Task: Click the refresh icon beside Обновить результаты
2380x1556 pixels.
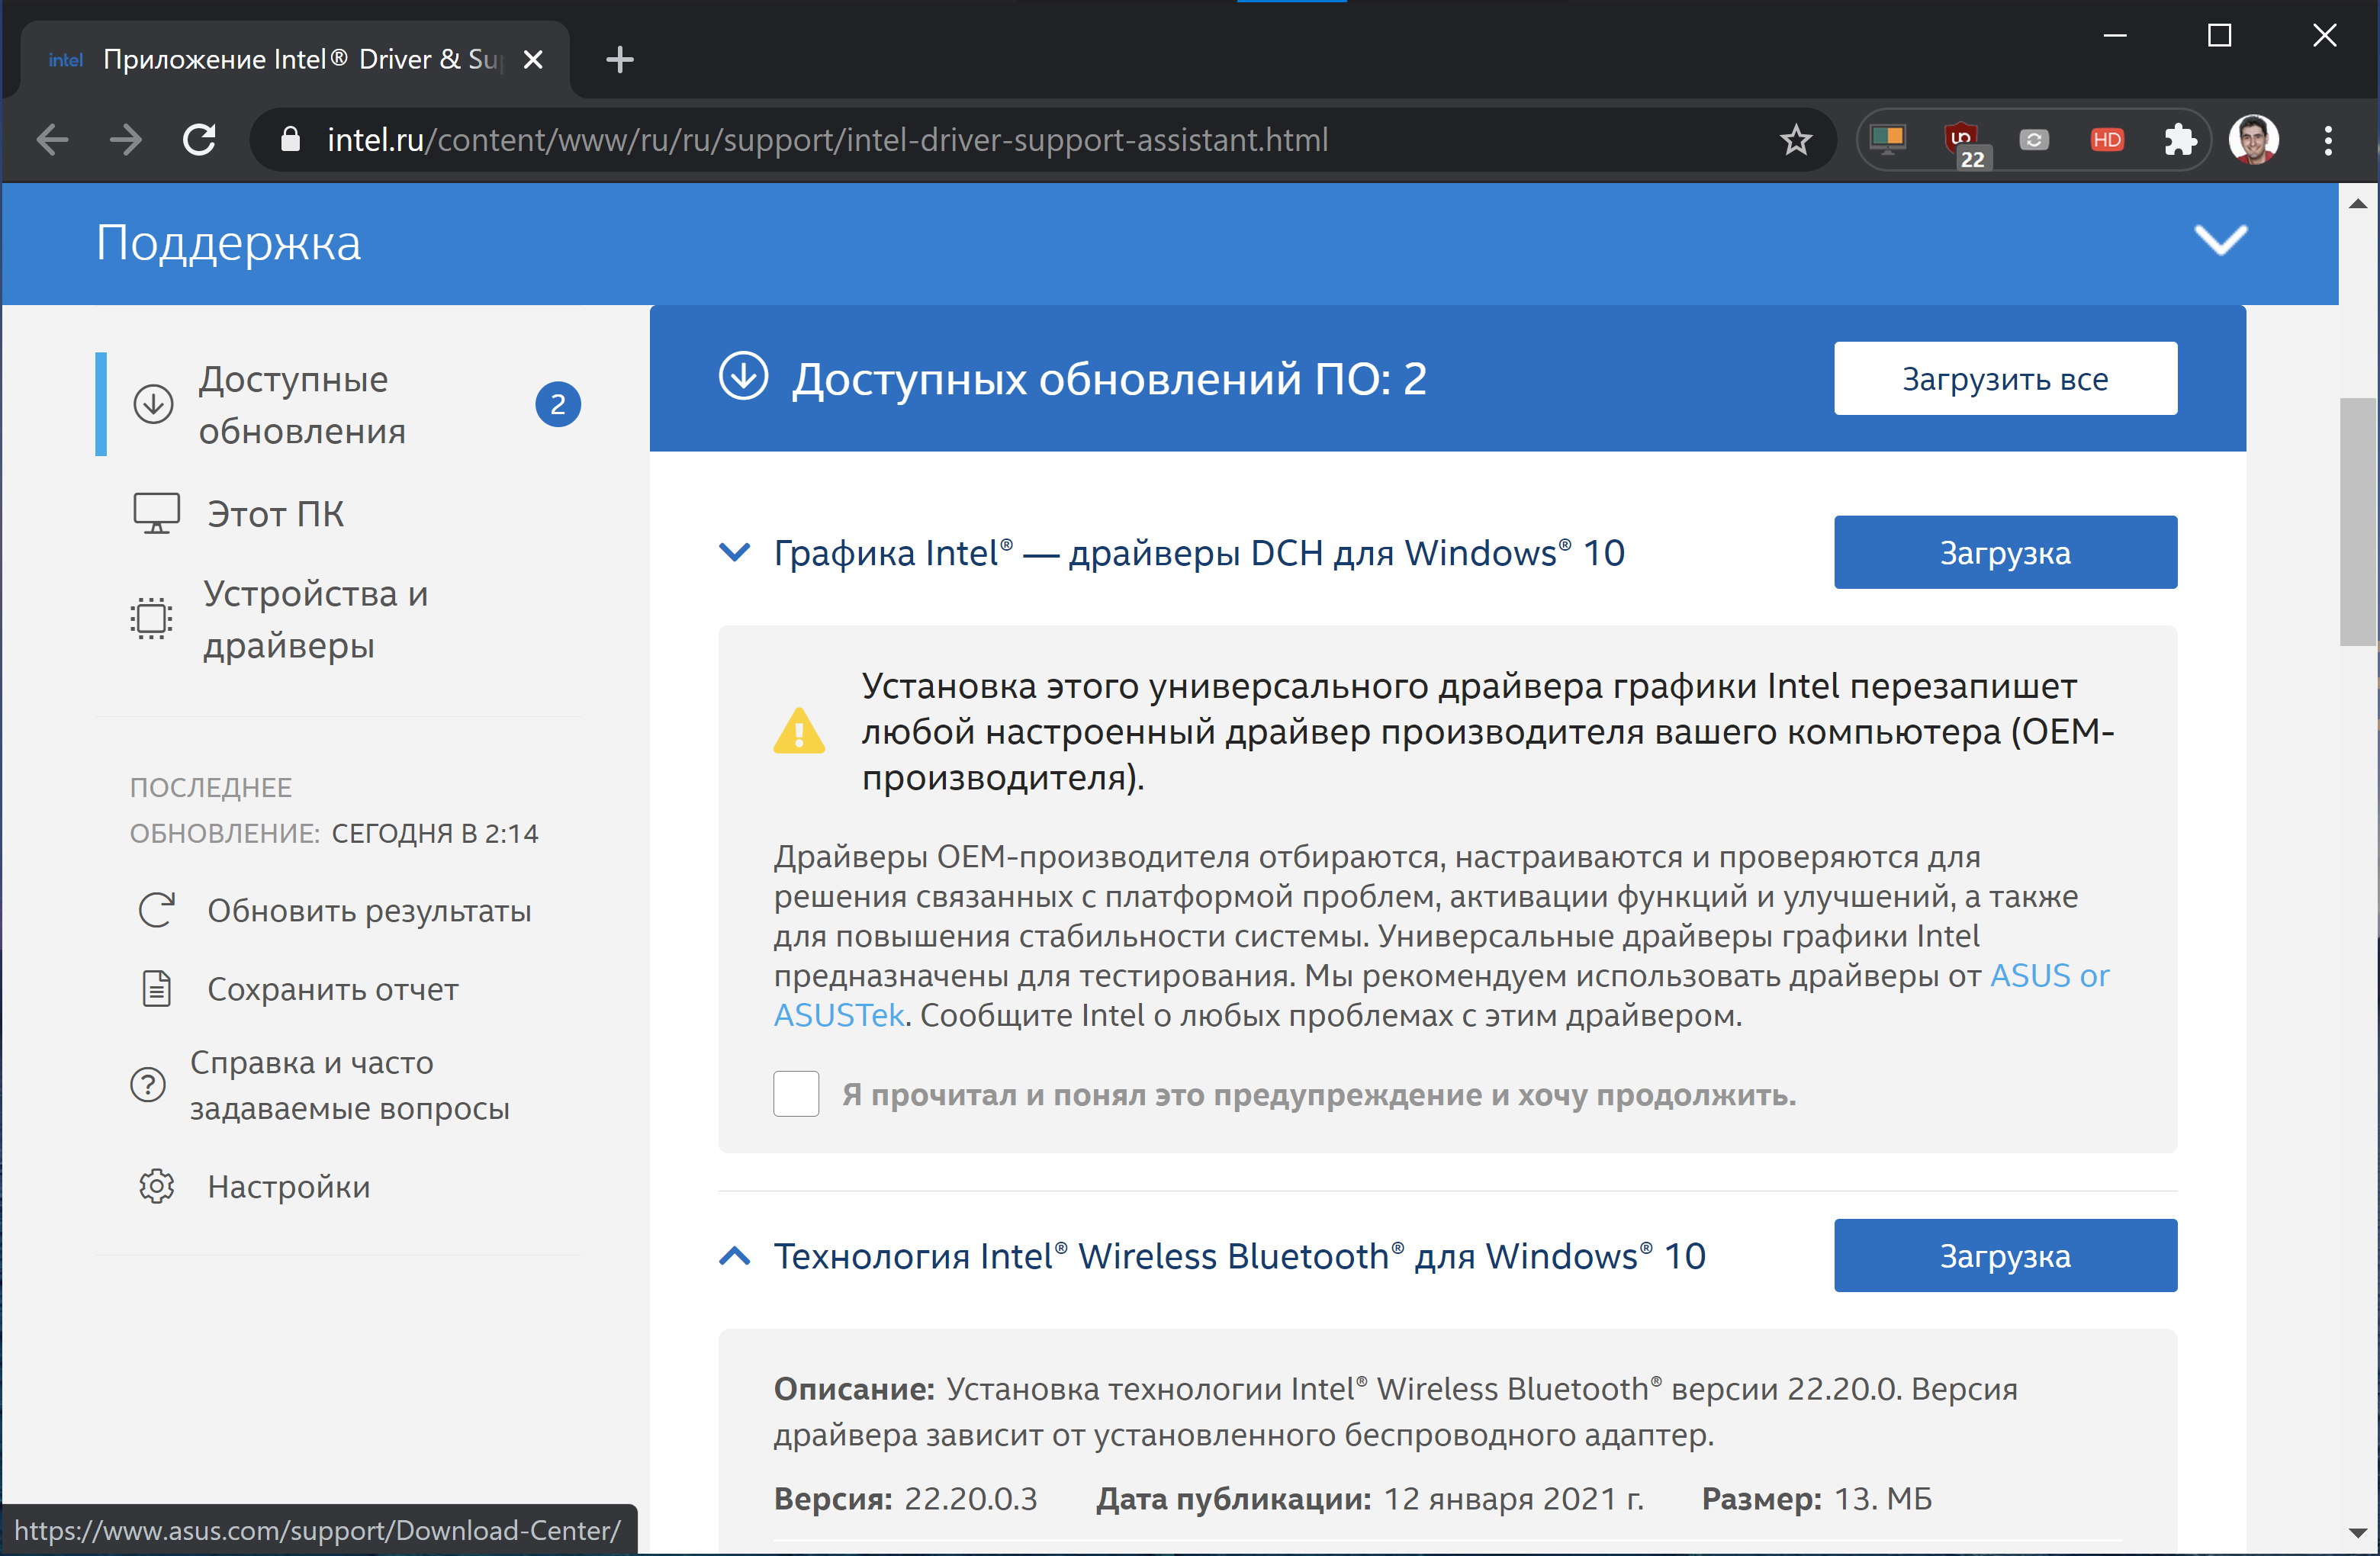Action: pos(156,909)
